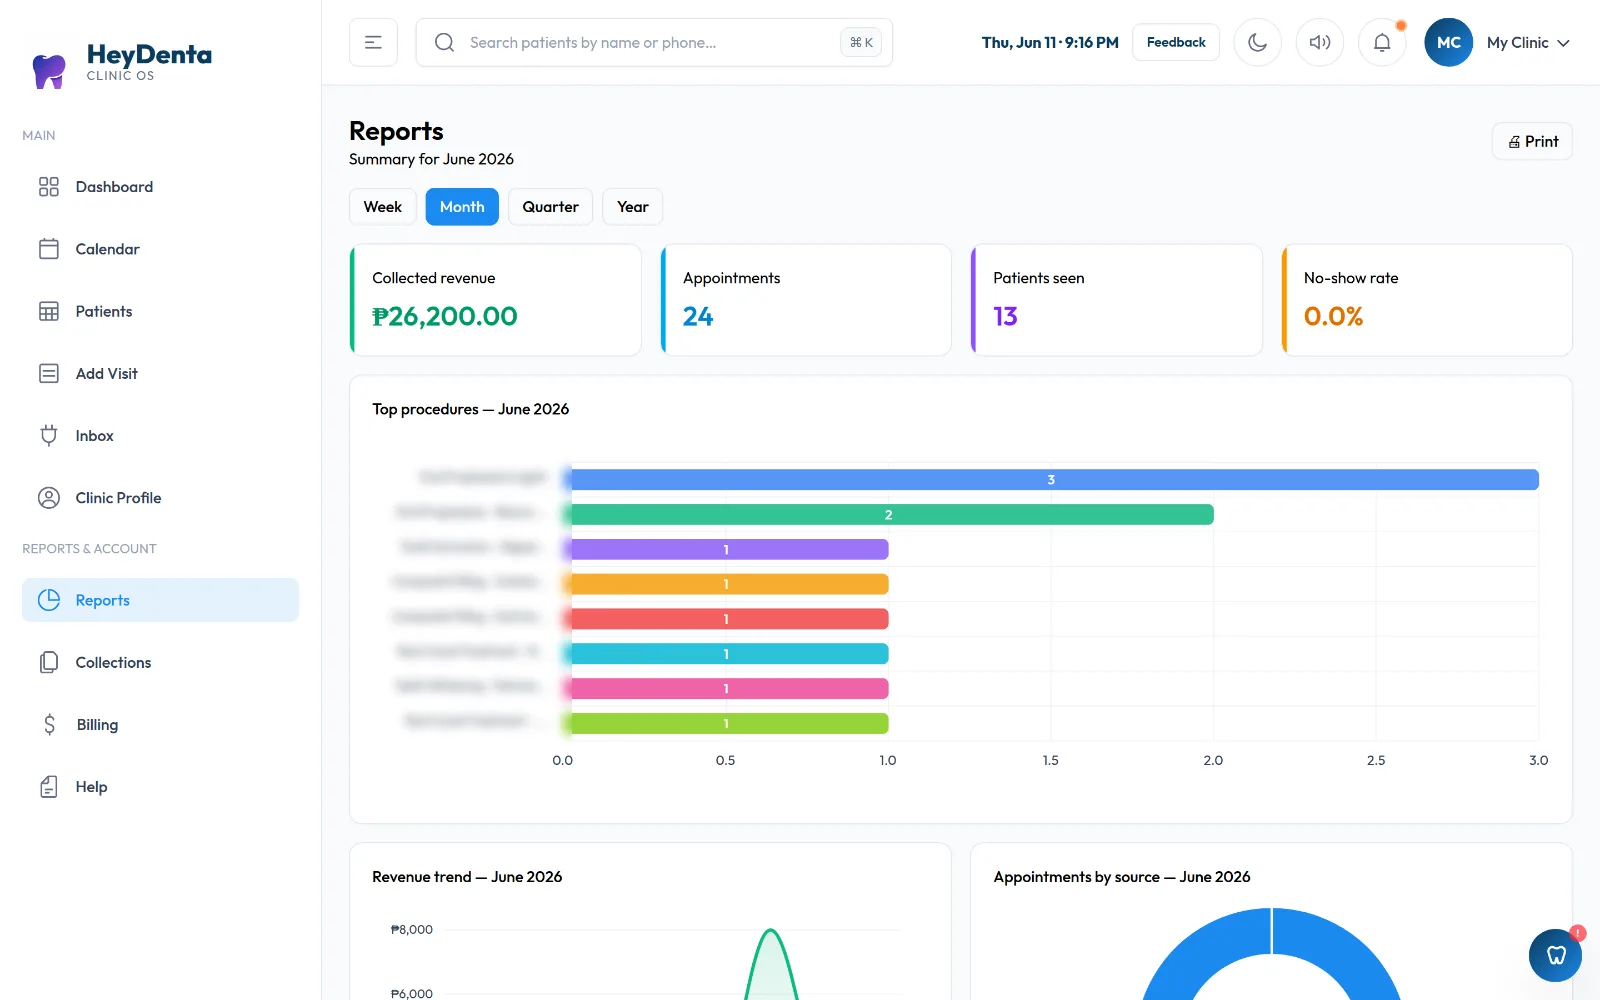Click the red procedure bar
1600x1000 pixels.
[x=726, y=619]
